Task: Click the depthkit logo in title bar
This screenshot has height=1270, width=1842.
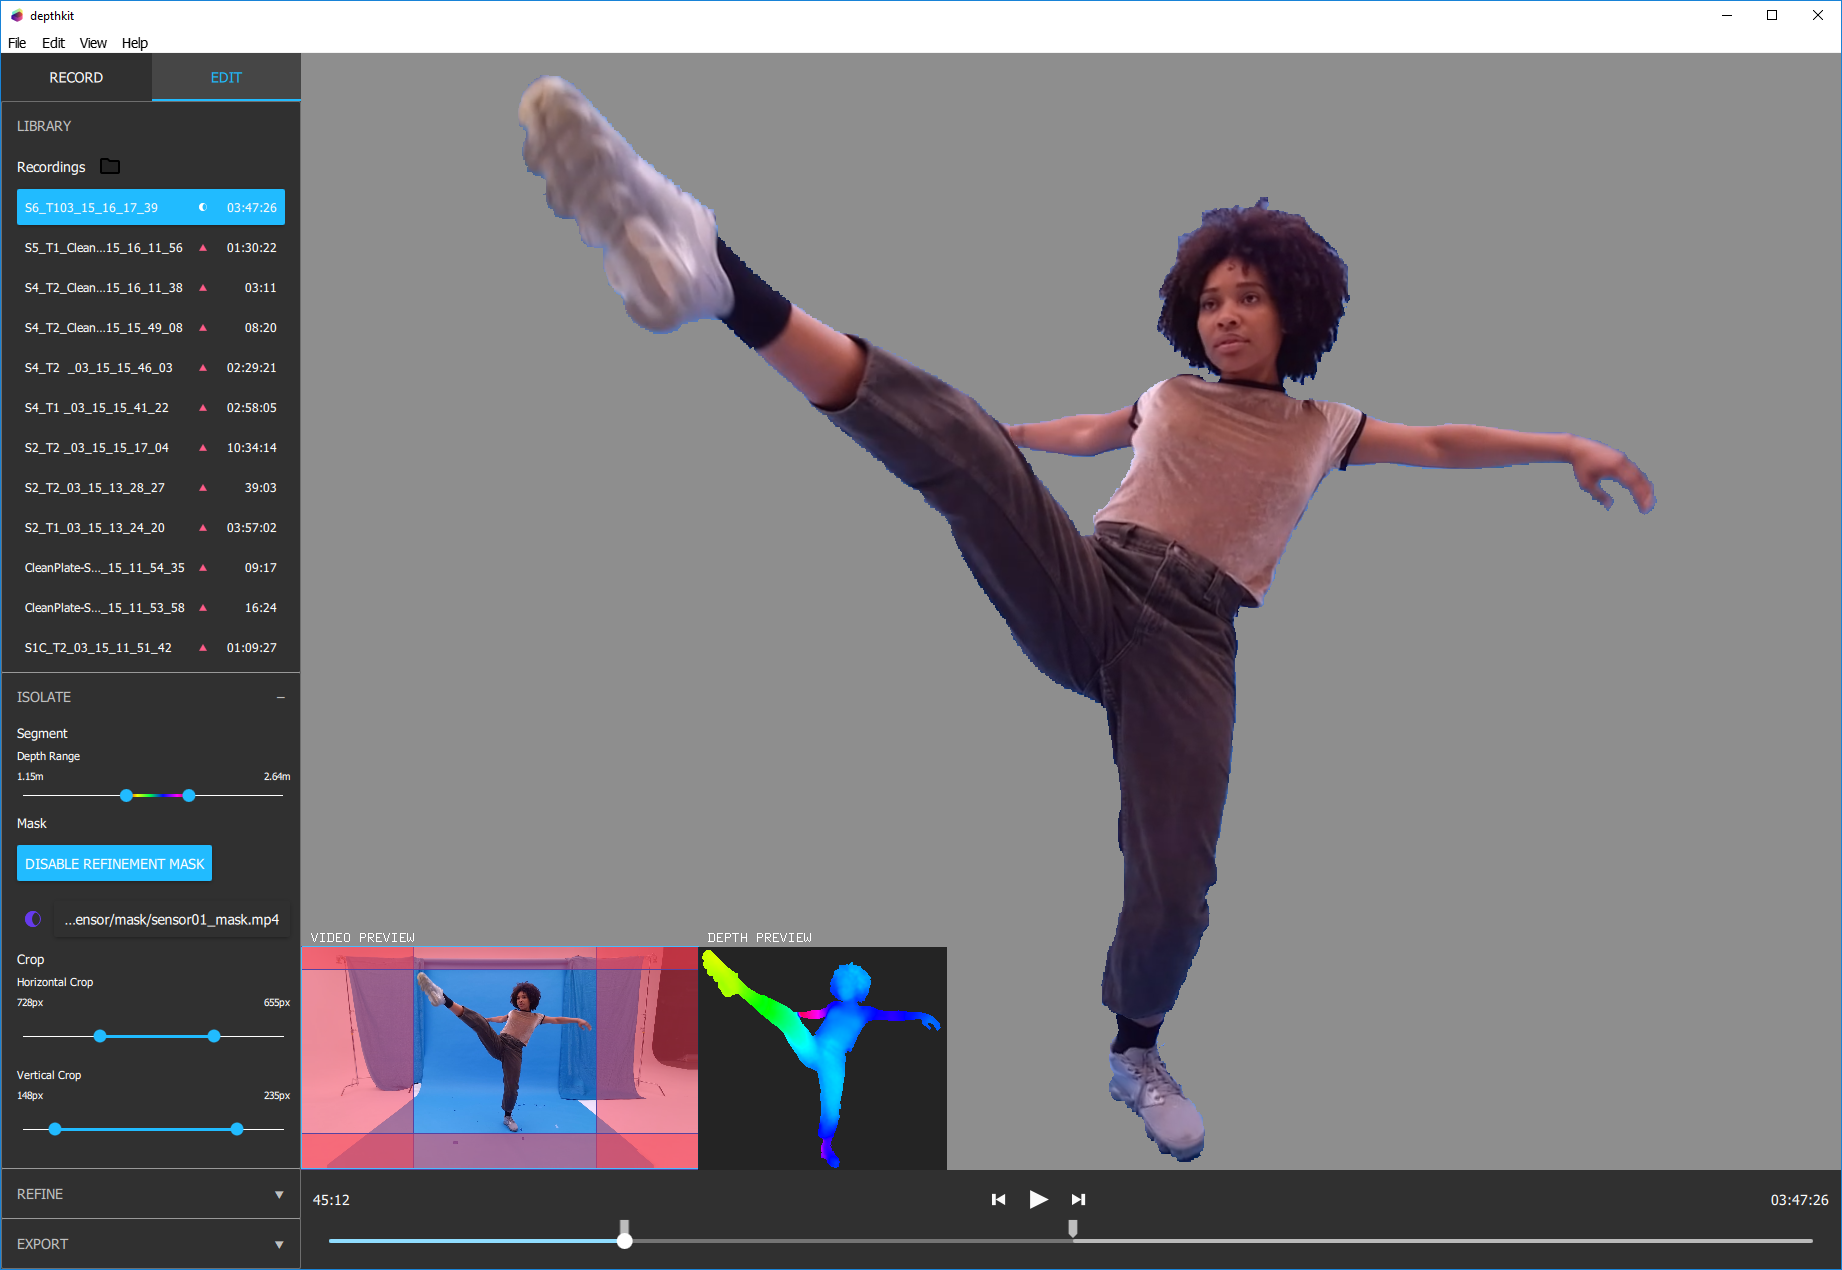Action: pos(16,16)
